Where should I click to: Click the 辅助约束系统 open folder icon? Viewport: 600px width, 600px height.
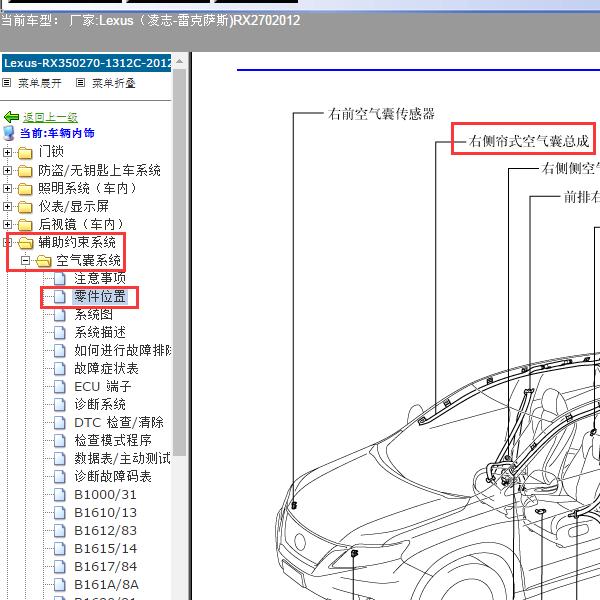(x=26, y=243)
